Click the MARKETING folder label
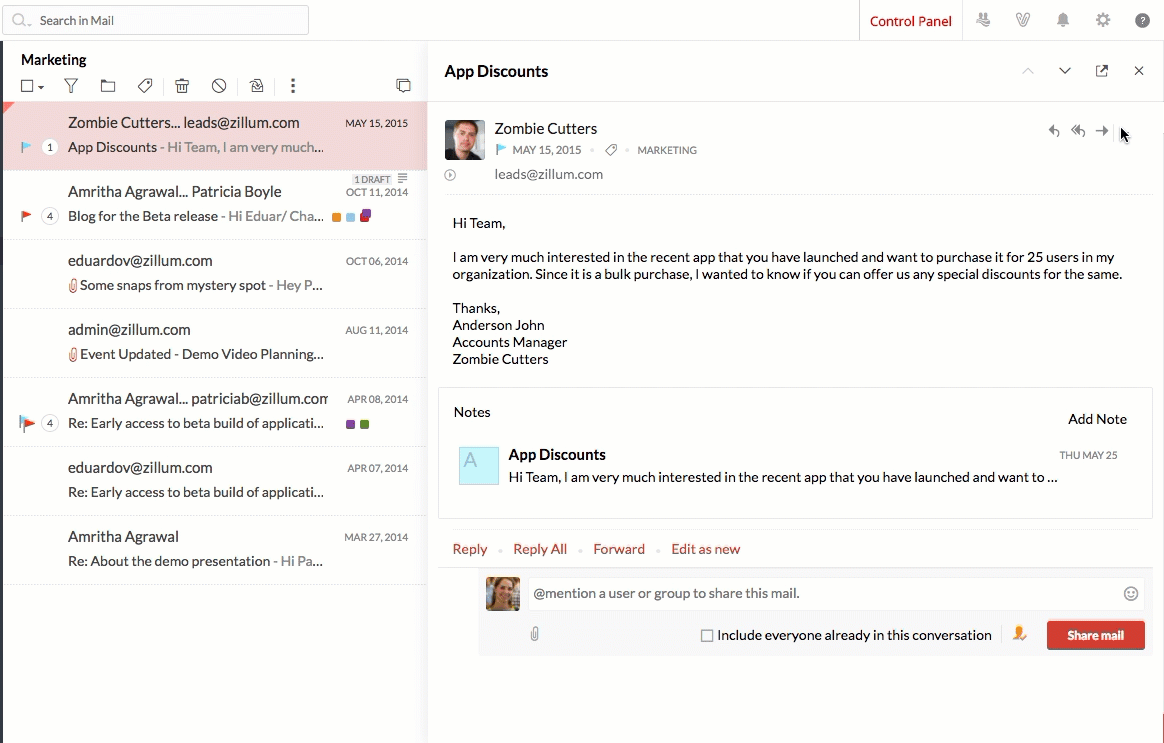 click(667, 150)
